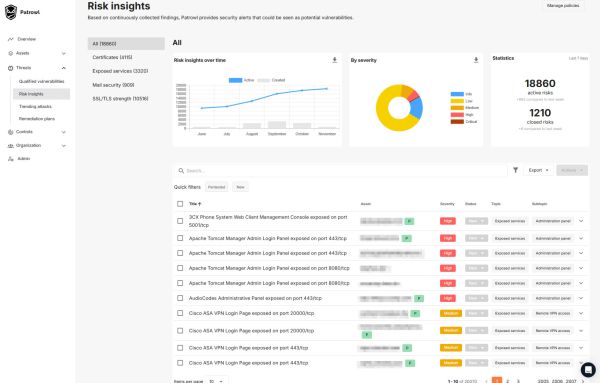Screen dimensions: 600x383
Task: Check the 3CX Phone System row checkbox
Action: (x=180, y=221)
